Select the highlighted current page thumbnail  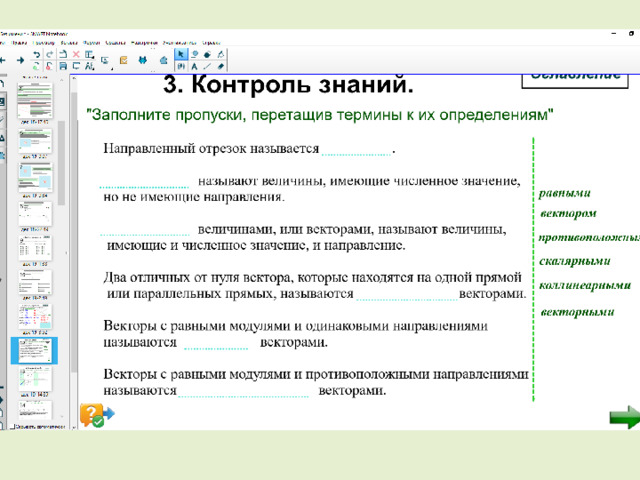point(34,351)
